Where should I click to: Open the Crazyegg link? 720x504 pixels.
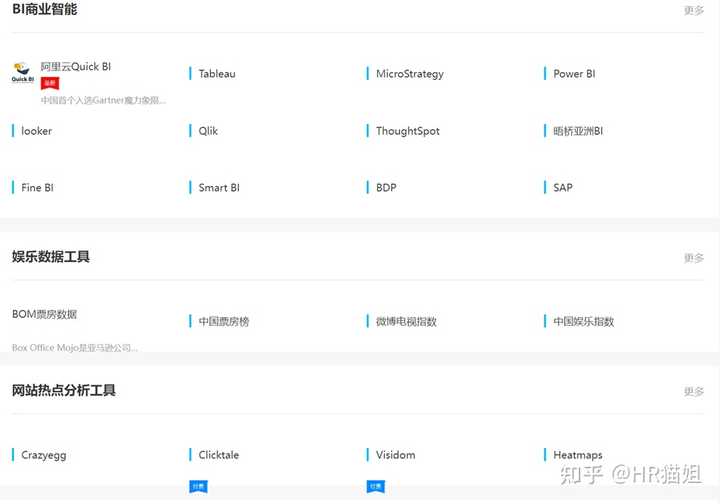[x=44, y=455]
